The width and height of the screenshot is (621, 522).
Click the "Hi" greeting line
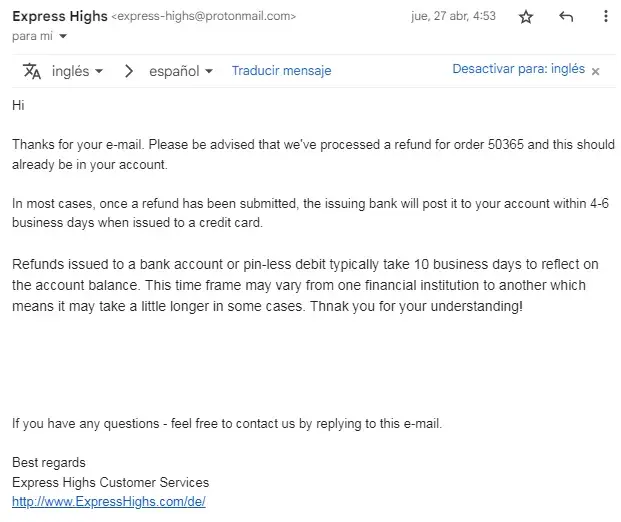point(18,105)
